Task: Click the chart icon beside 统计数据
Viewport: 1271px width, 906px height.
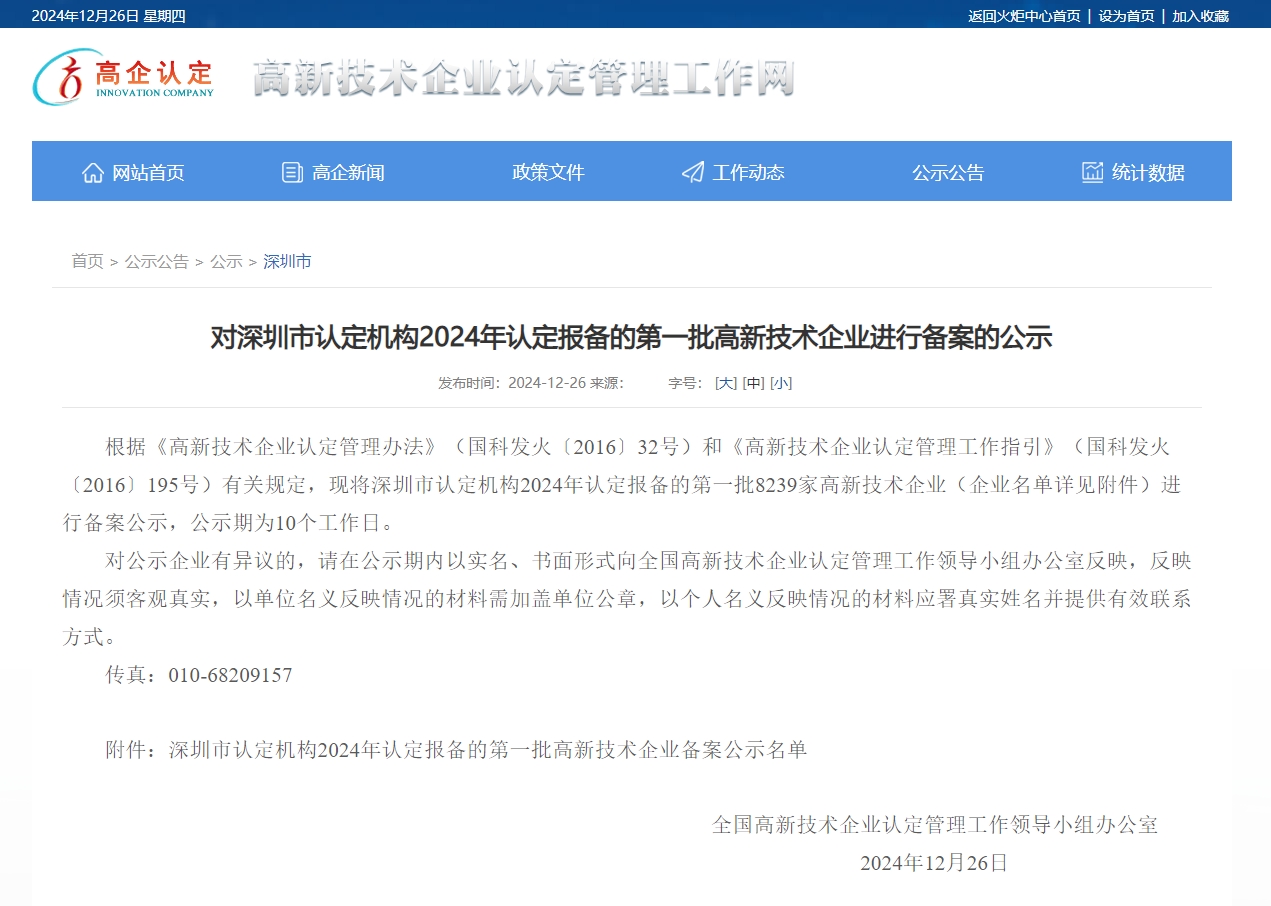Action: click(x=1092, y=172)
